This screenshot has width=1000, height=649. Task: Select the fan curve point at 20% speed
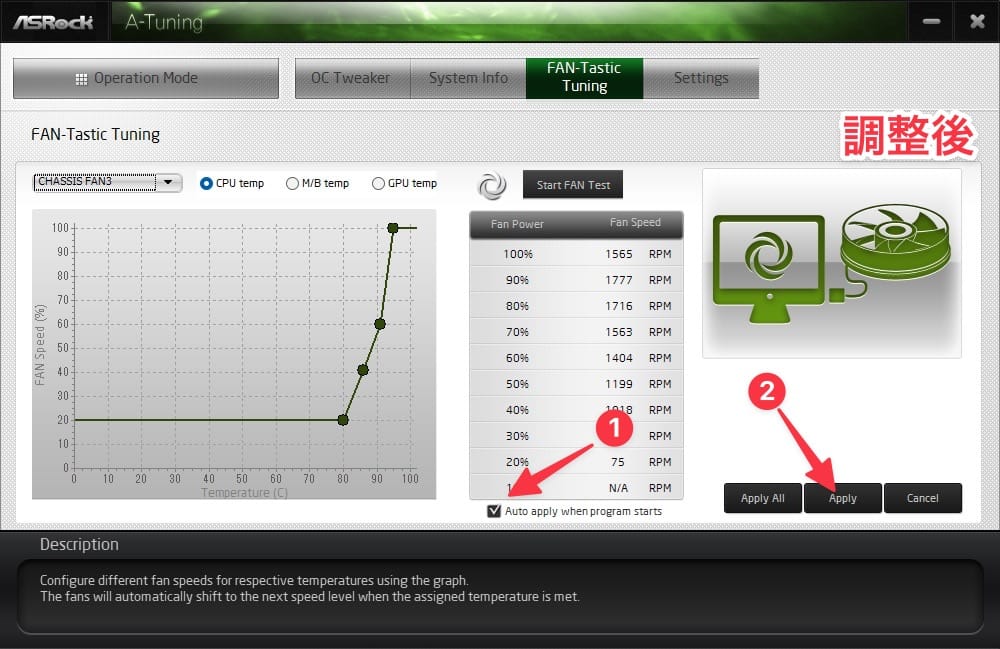[x=343, y=419]
